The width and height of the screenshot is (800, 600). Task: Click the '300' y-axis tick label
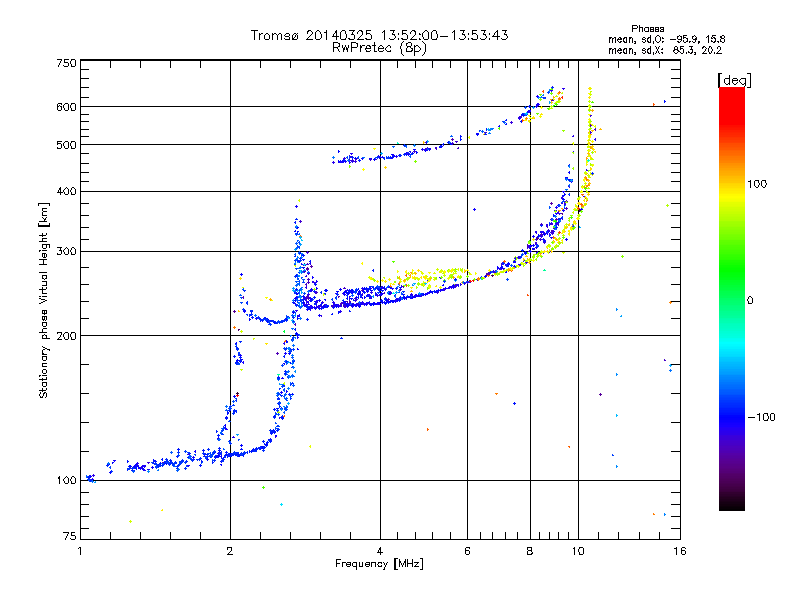[66, 252]
